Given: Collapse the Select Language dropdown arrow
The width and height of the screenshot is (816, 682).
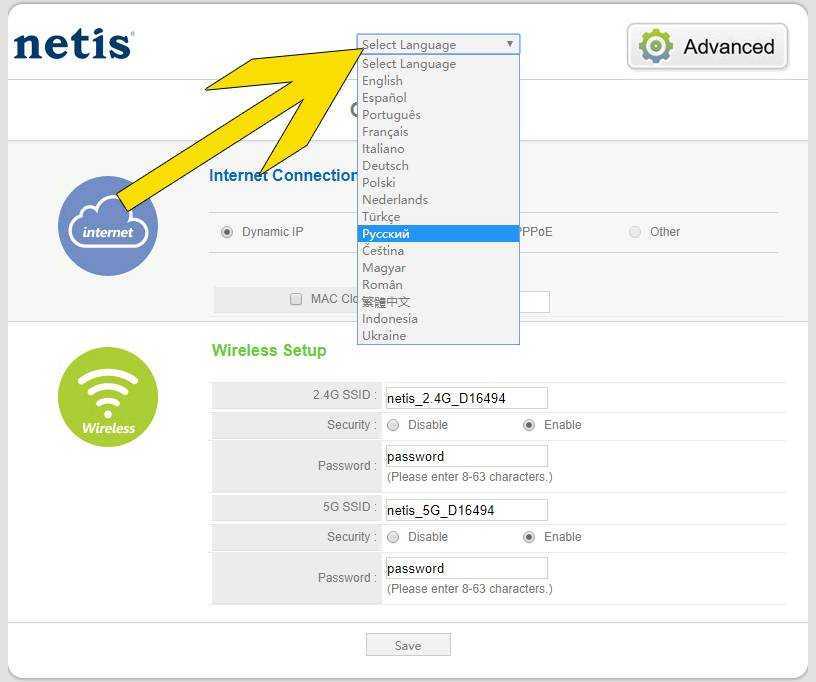Looking at the screenshot, I should 510,44.
